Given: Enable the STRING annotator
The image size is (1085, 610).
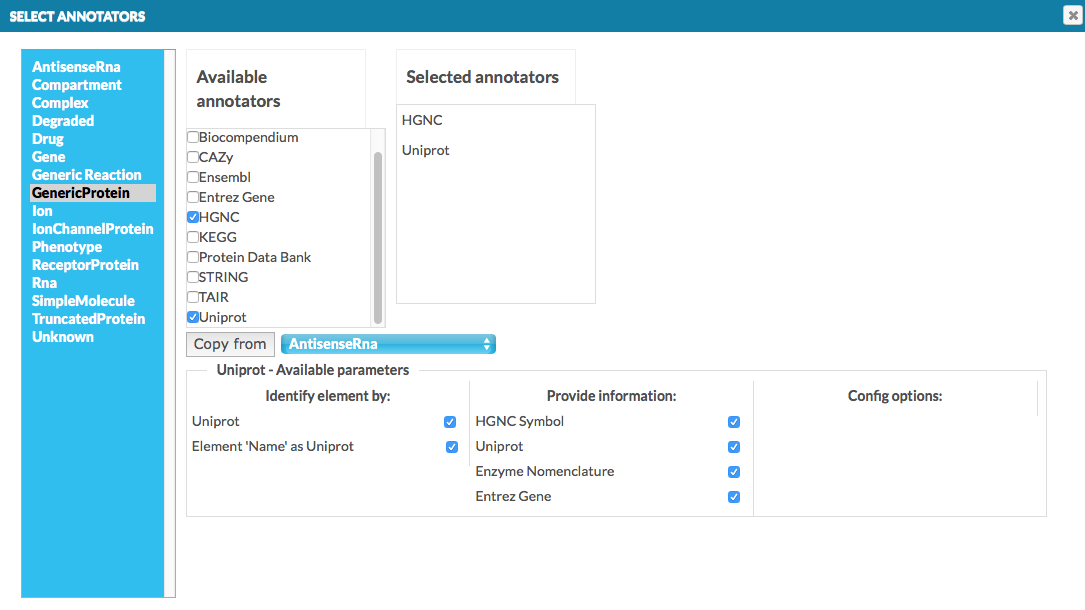Looking at the screenshot, I should 192,277.
